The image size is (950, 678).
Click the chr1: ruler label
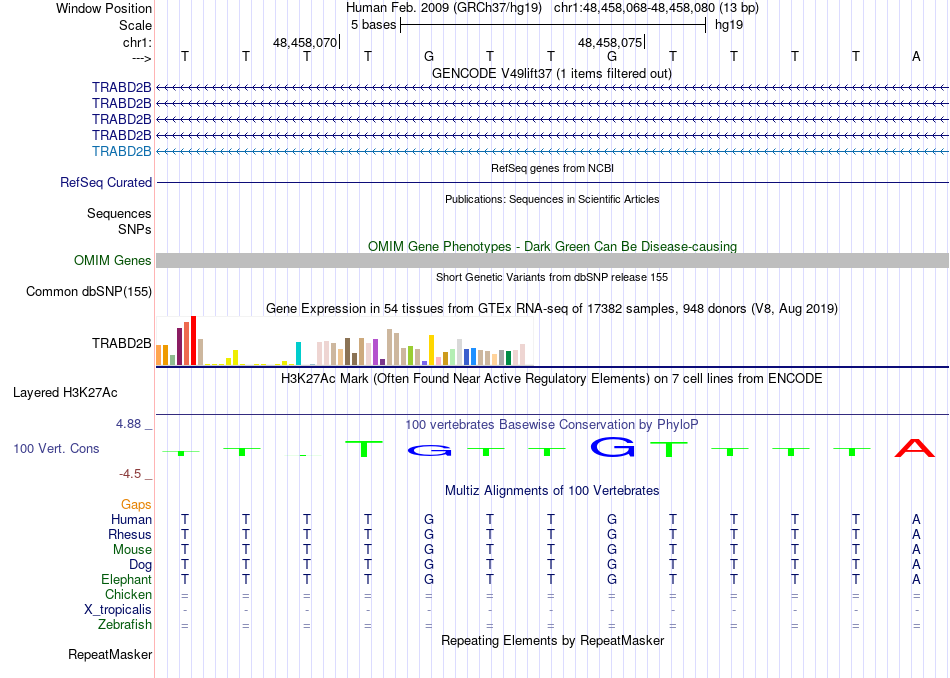tap(137, 42)
